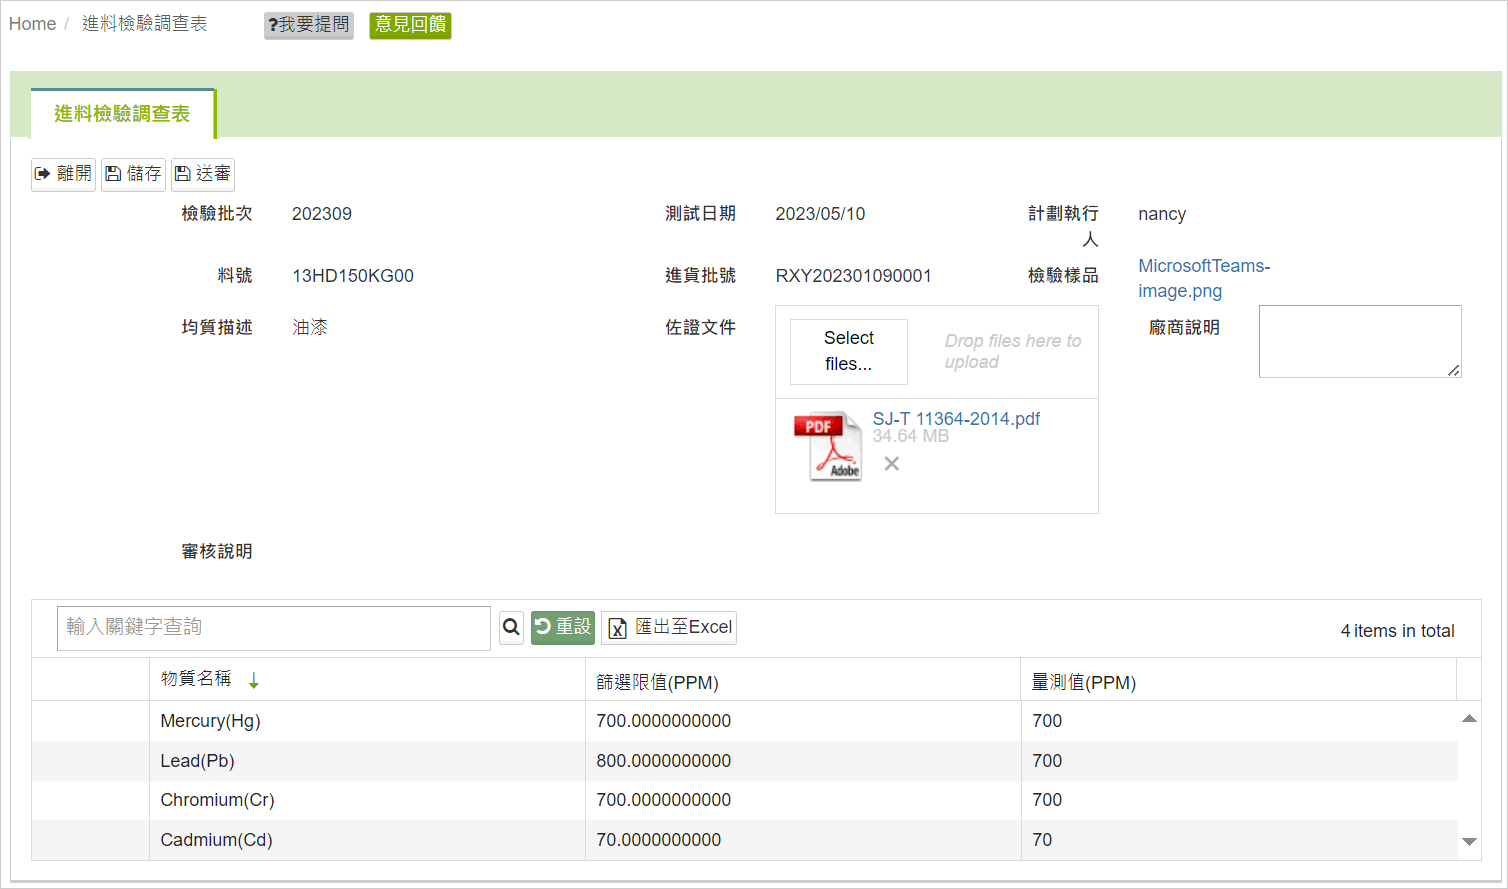Click the batch number RXY202301090001
This screenshot has height=889, width=1508.
tap(853, 276)
